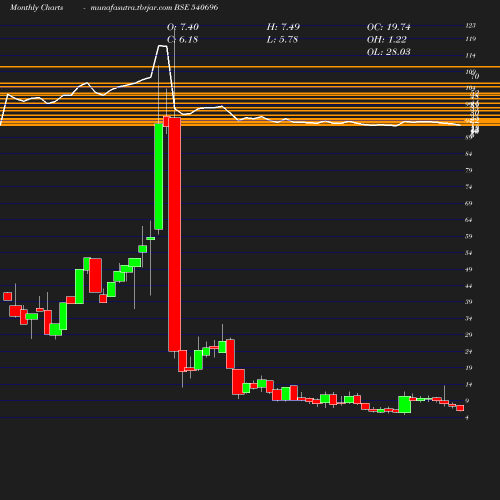Click the final red candlestick at chart end
The image size is (500, 500).
pos(460,408)
